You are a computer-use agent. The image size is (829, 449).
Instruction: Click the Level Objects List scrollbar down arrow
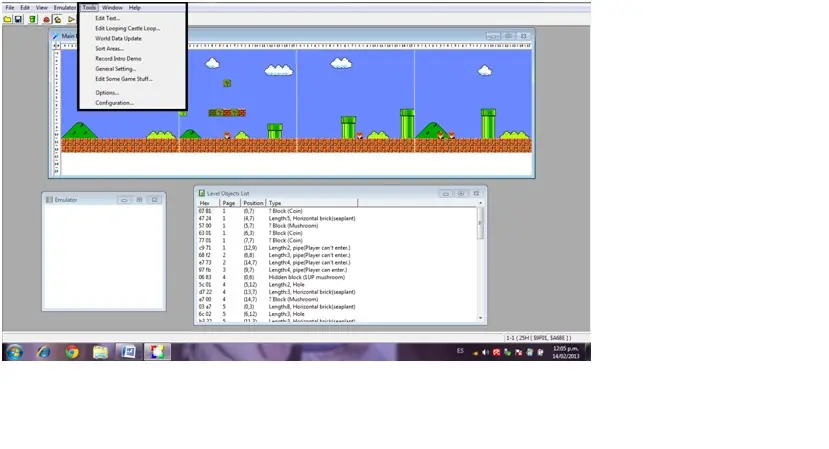[x=480, y=318]
